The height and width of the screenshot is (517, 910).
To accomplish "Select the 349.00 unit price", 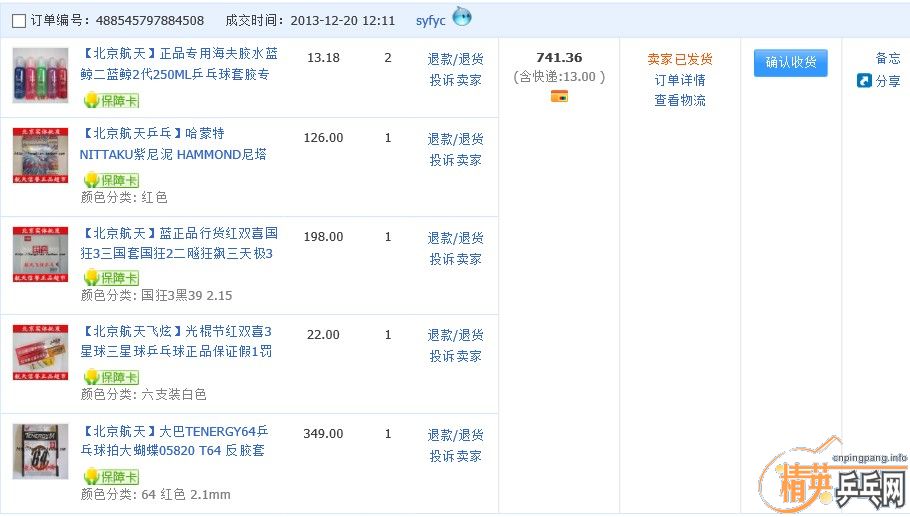I will pos(323,434).
